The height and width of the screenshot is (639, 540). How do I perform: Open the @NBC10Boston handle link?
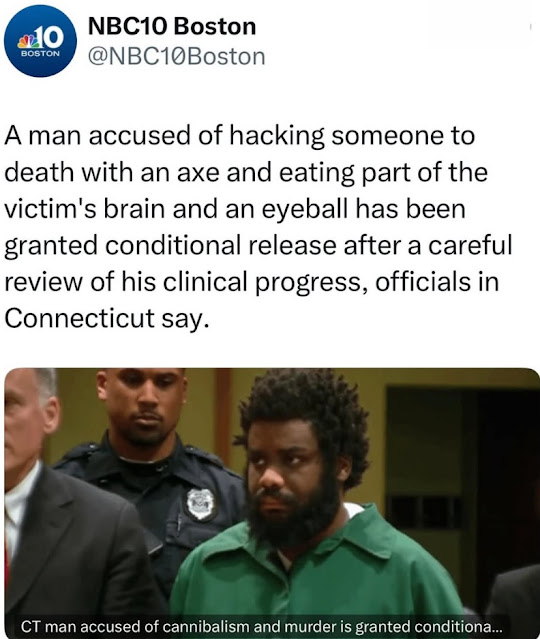click(176, 56)
